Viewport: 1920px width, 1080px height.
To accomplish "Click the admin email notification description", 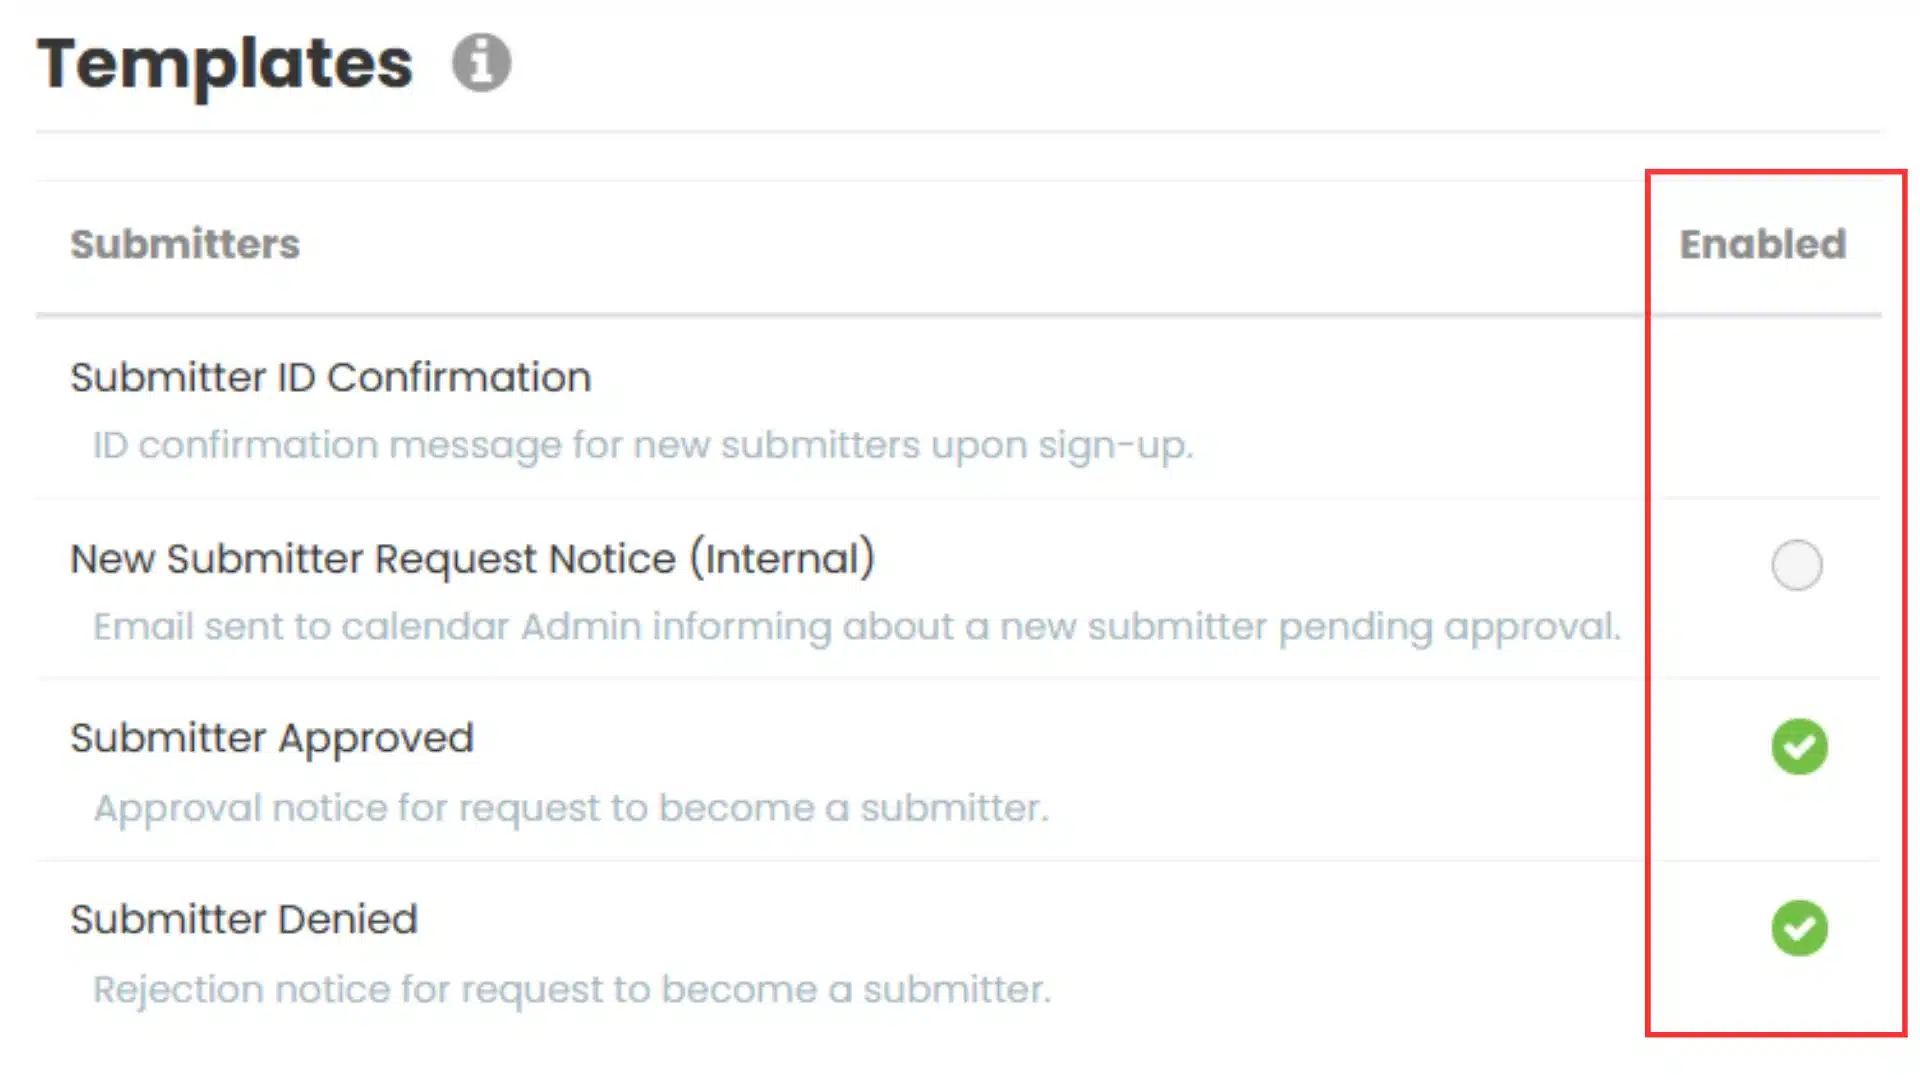I will click(856, 627).
